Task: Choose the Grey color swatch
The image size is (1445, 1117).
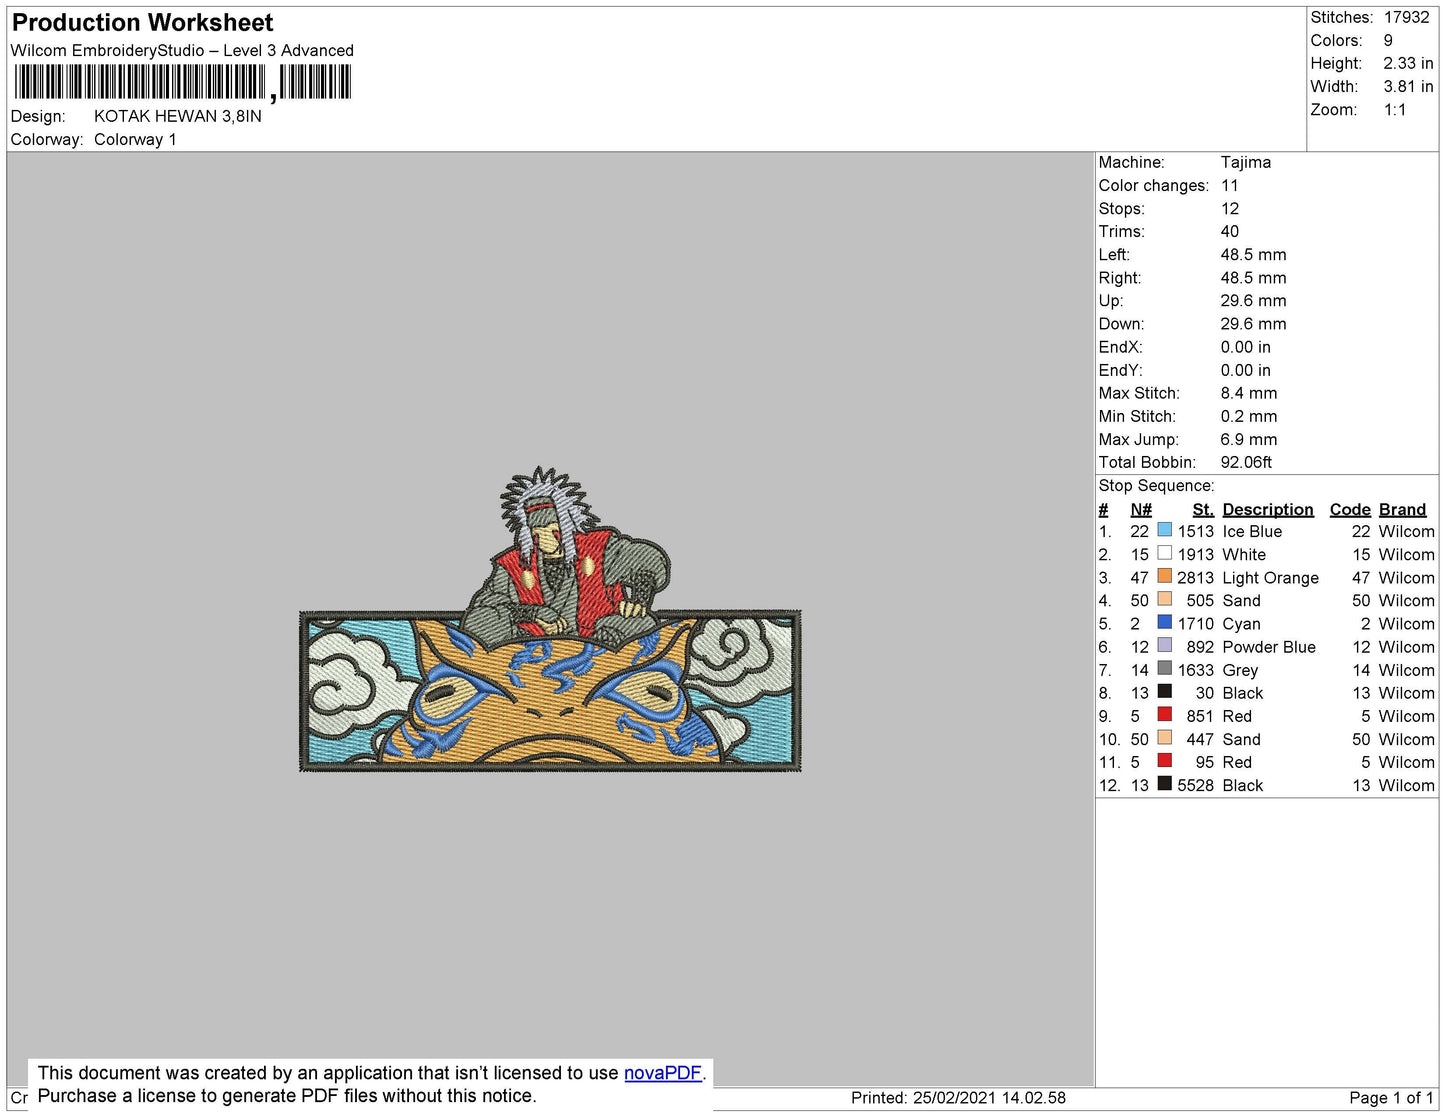Action: coord(1164,668)
